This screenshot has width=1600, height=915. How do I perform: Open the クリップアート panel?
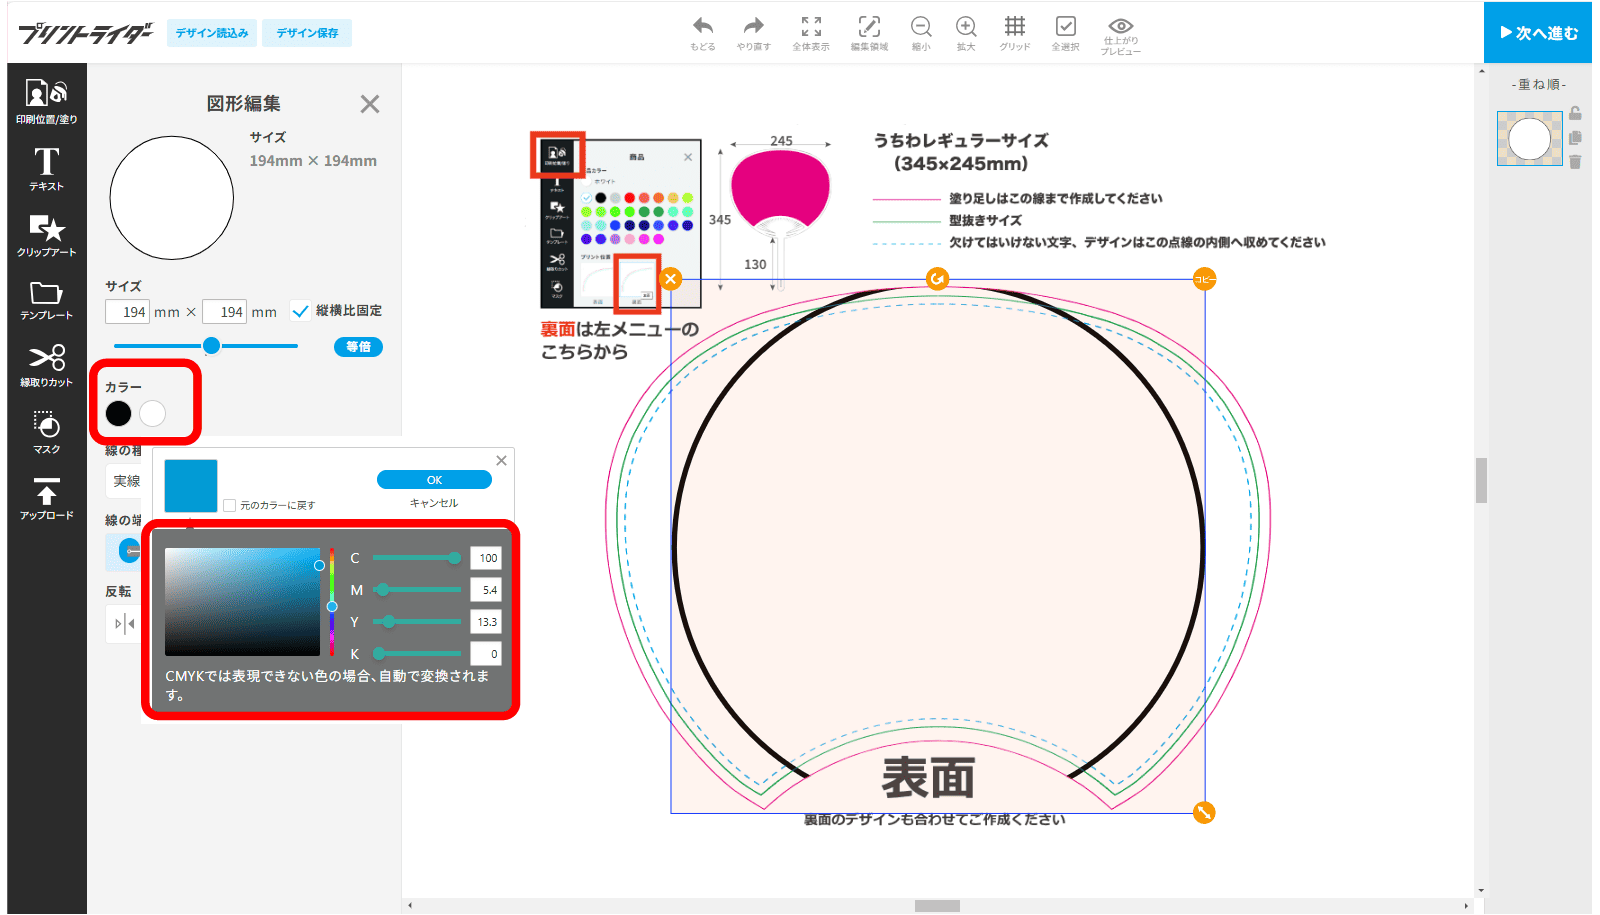coord(46,235)
